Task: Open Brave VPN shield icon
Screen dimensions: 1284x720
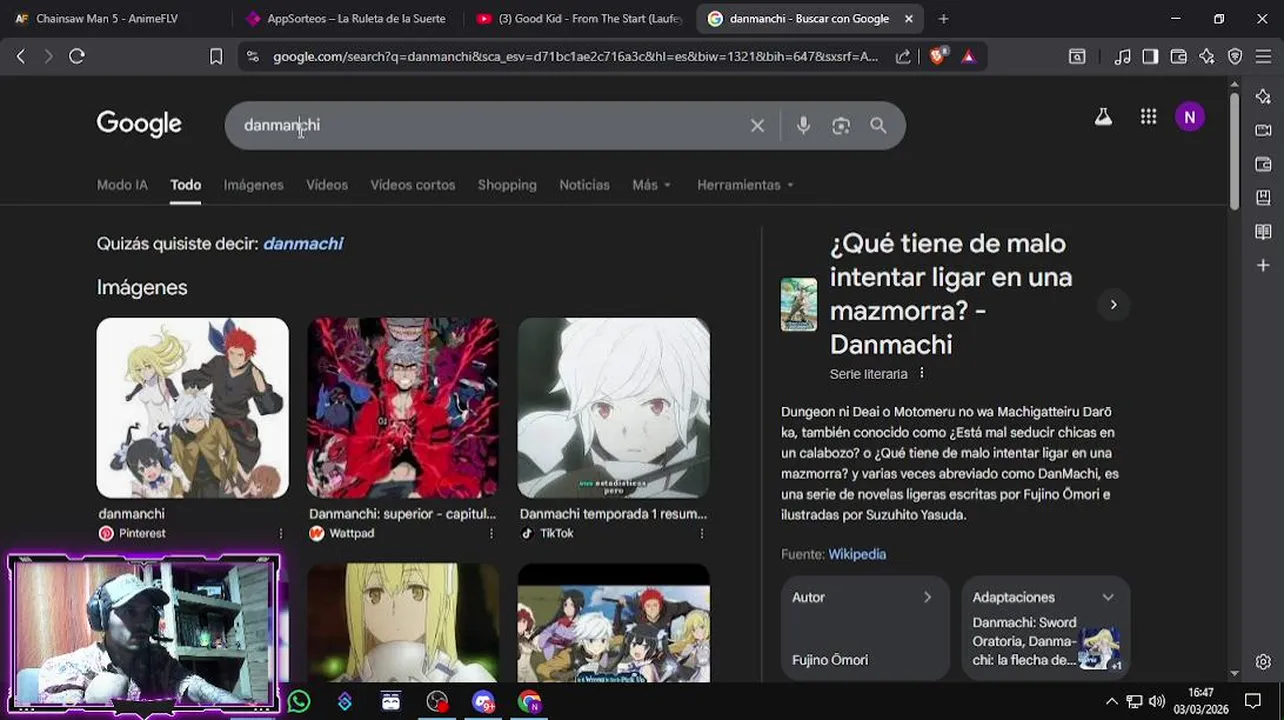Action: coord(1235,57)
